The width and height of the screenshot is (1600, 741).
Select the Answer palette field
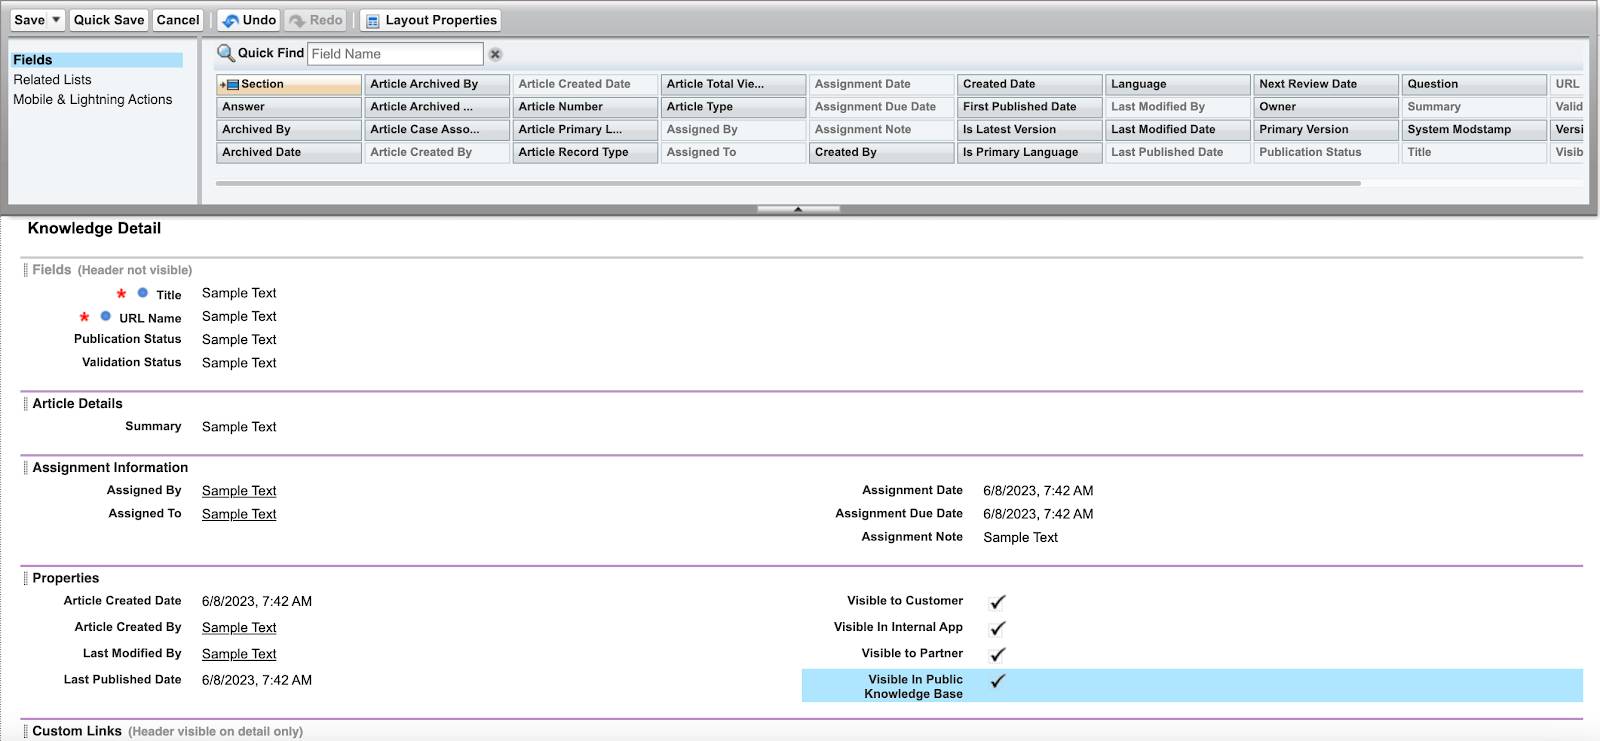coord(289,107)
